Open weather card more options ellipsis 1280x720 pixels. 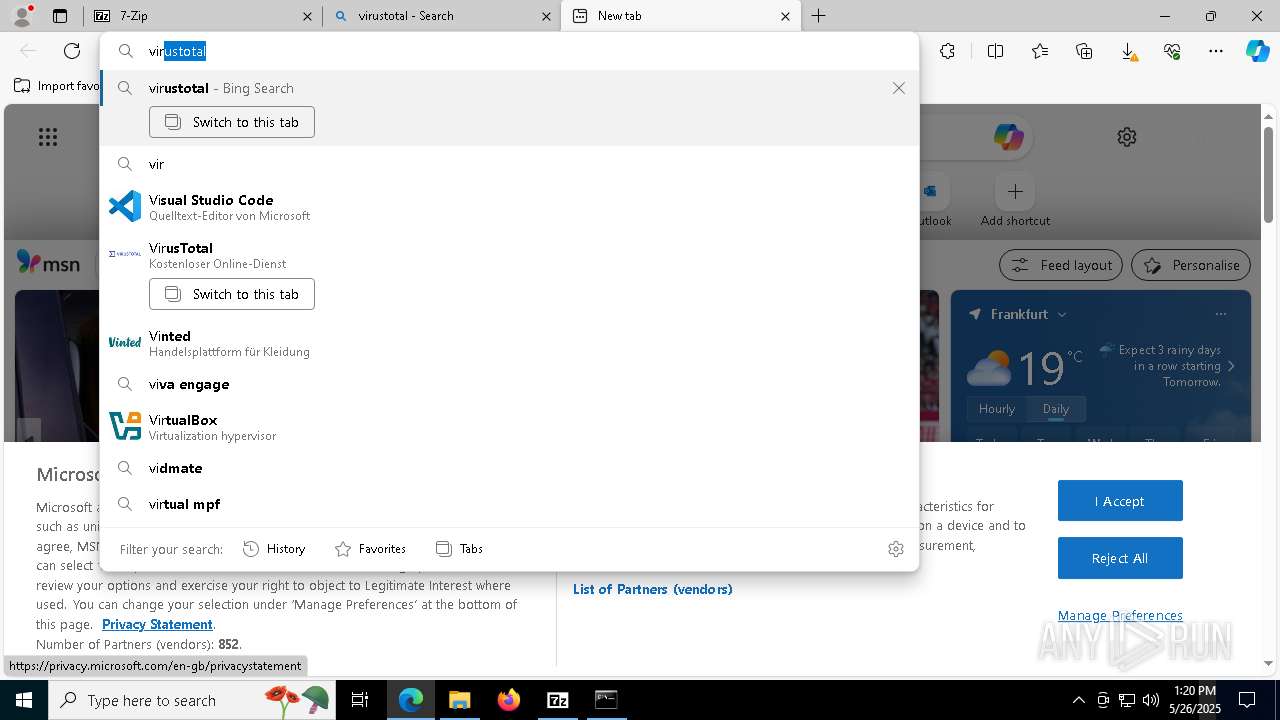click(1221, 314)
